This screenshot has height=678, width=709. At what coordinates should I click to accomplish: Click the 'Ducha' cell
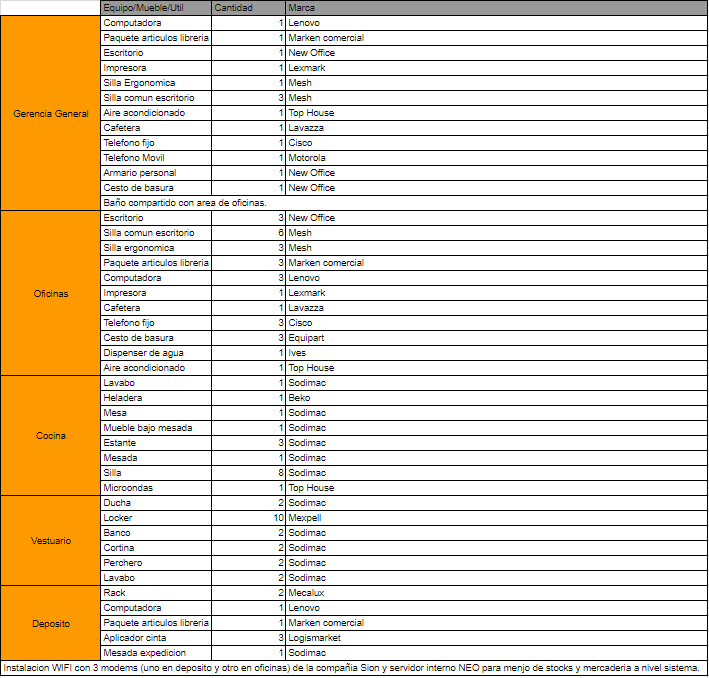tap(156, 503)
